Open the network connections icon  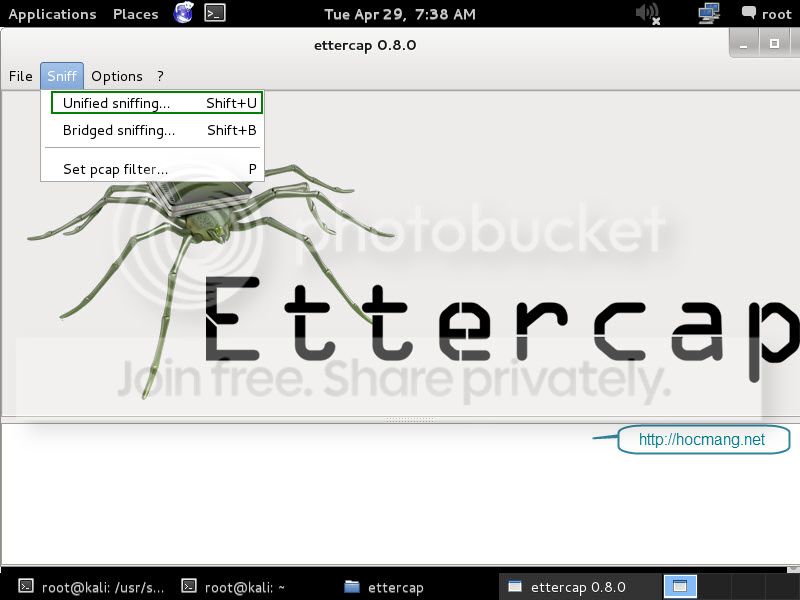click(709, 13)
